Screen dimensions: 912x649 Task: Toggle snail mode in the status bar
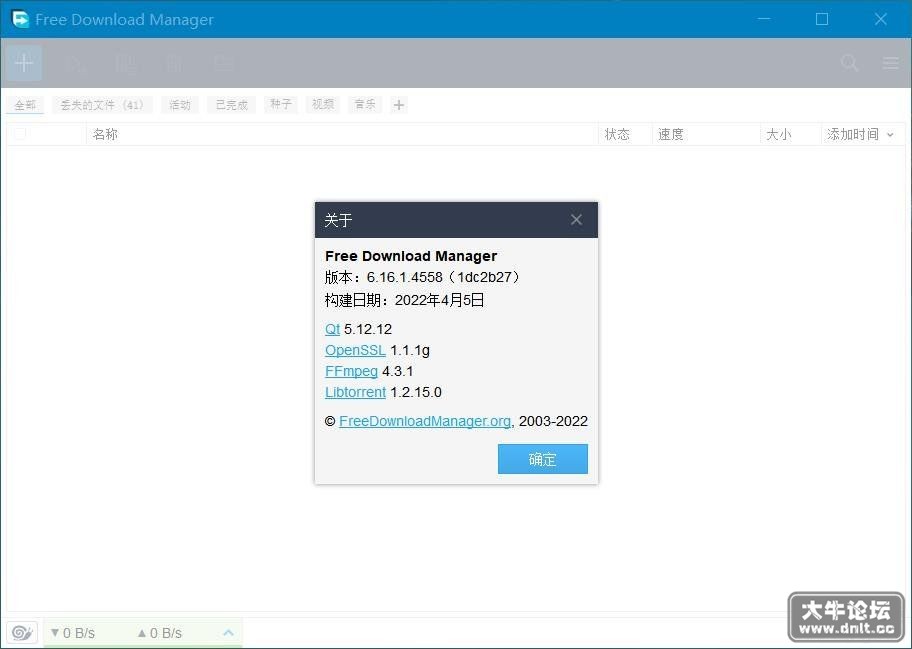point(22,632)
